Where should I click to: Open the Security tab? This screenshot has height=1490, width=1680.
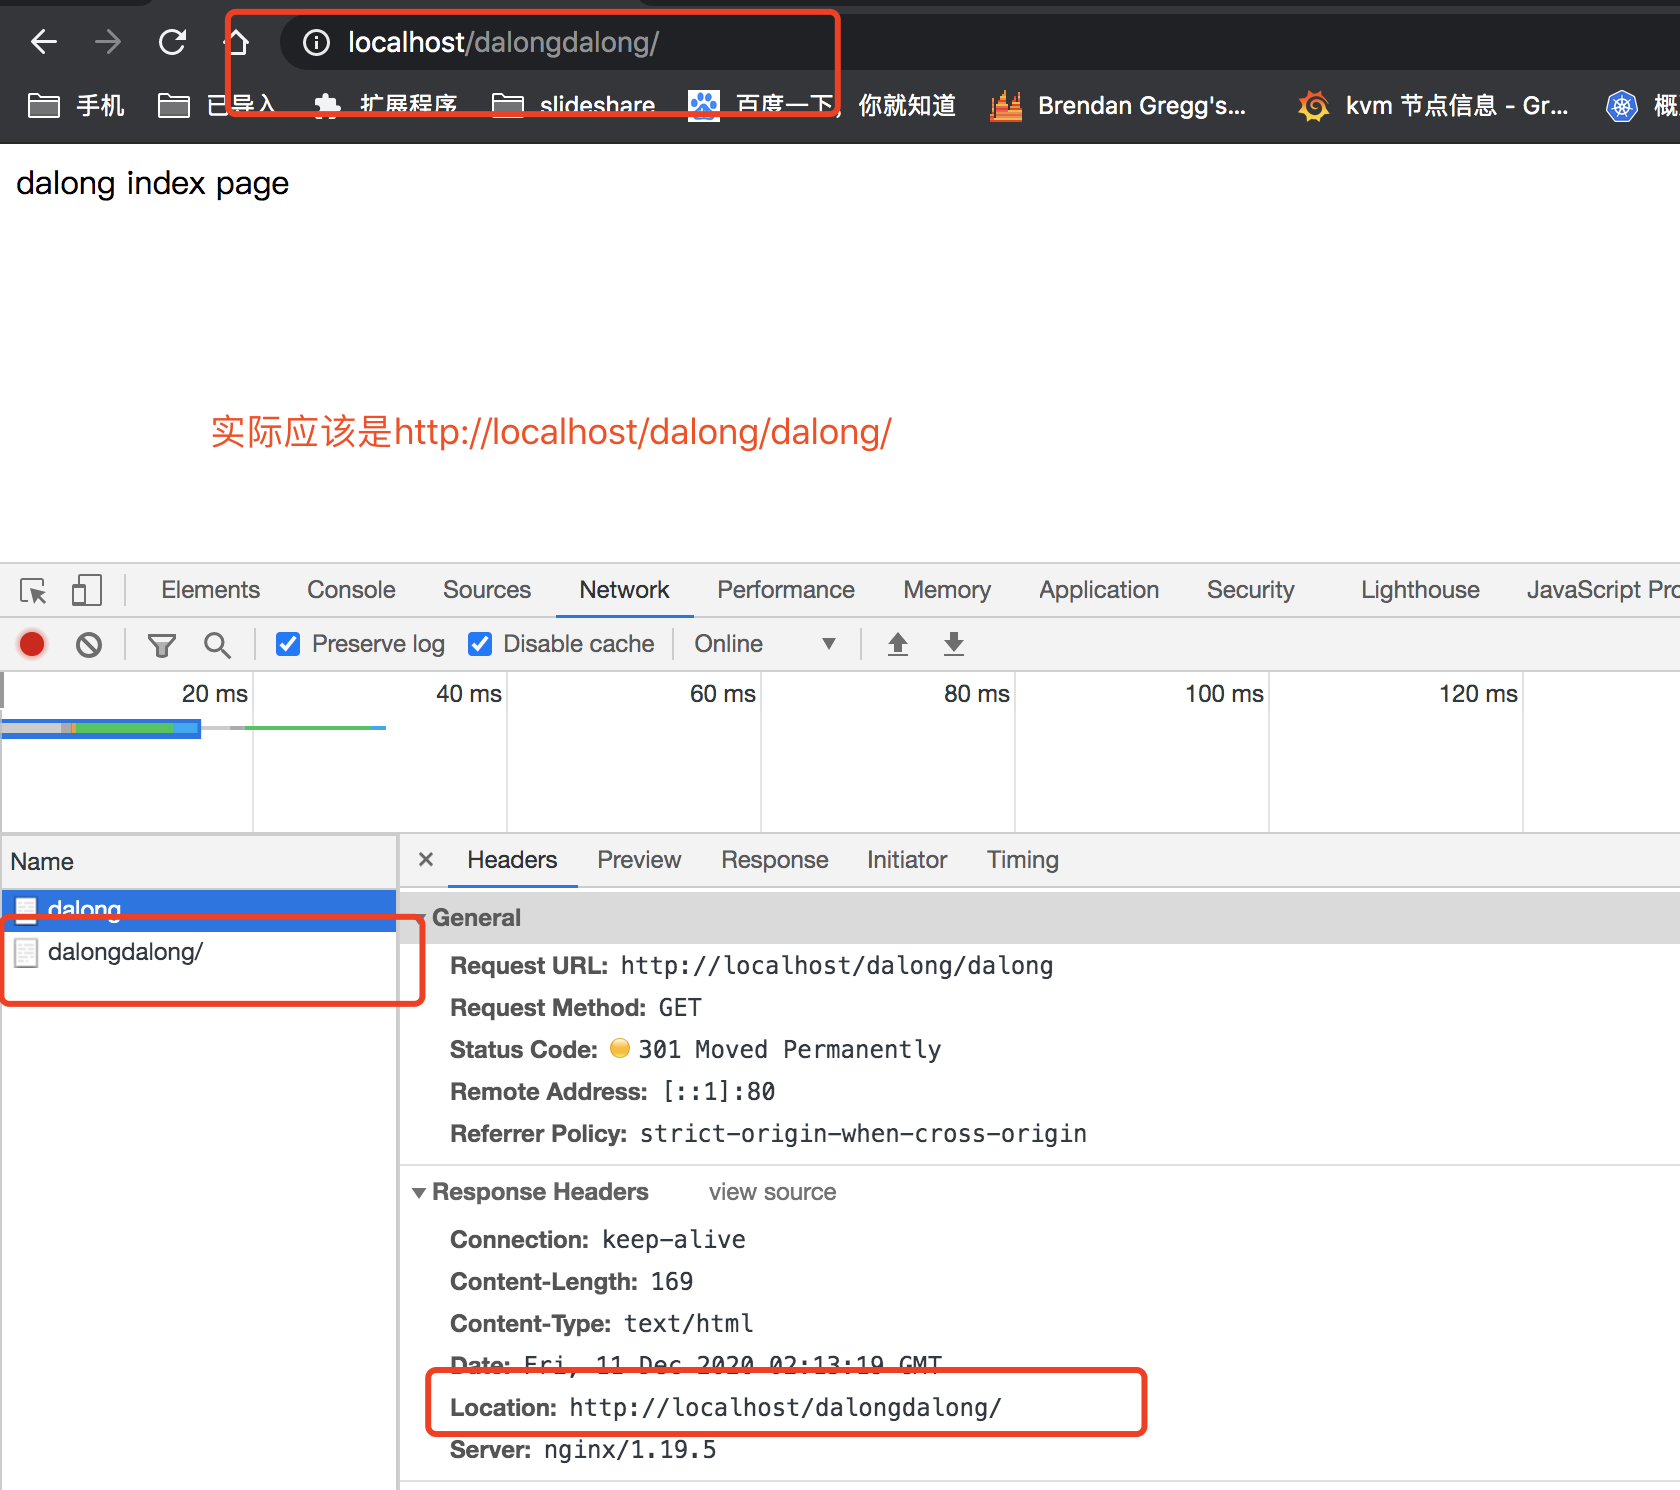(x=1250, y=590)
